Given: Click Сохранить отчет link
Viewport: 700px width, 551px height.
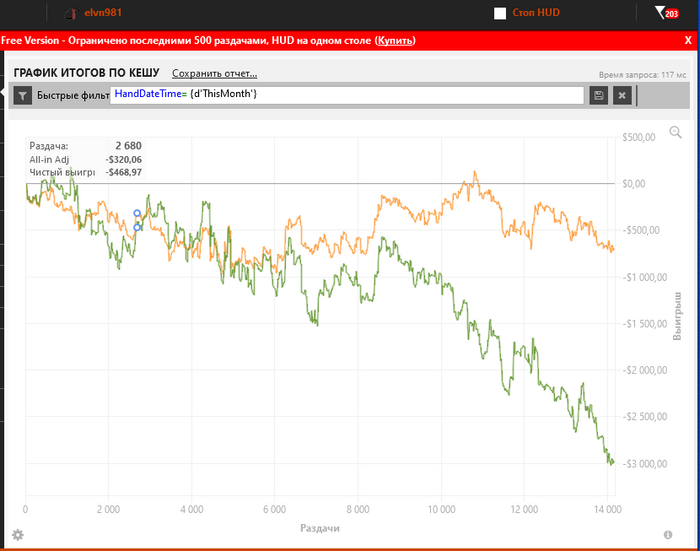Looking at the screenshot, I should tap(215, 74).
